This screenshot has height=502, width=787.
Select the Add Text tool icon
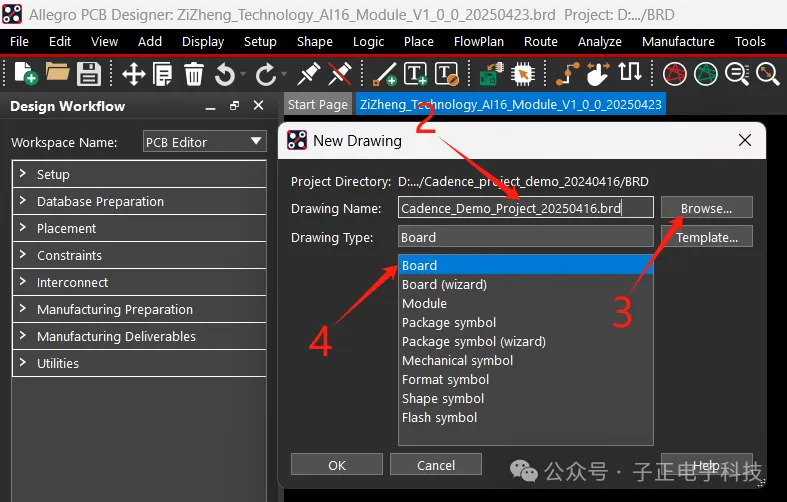pyautogui.click(x=415, y=74)
